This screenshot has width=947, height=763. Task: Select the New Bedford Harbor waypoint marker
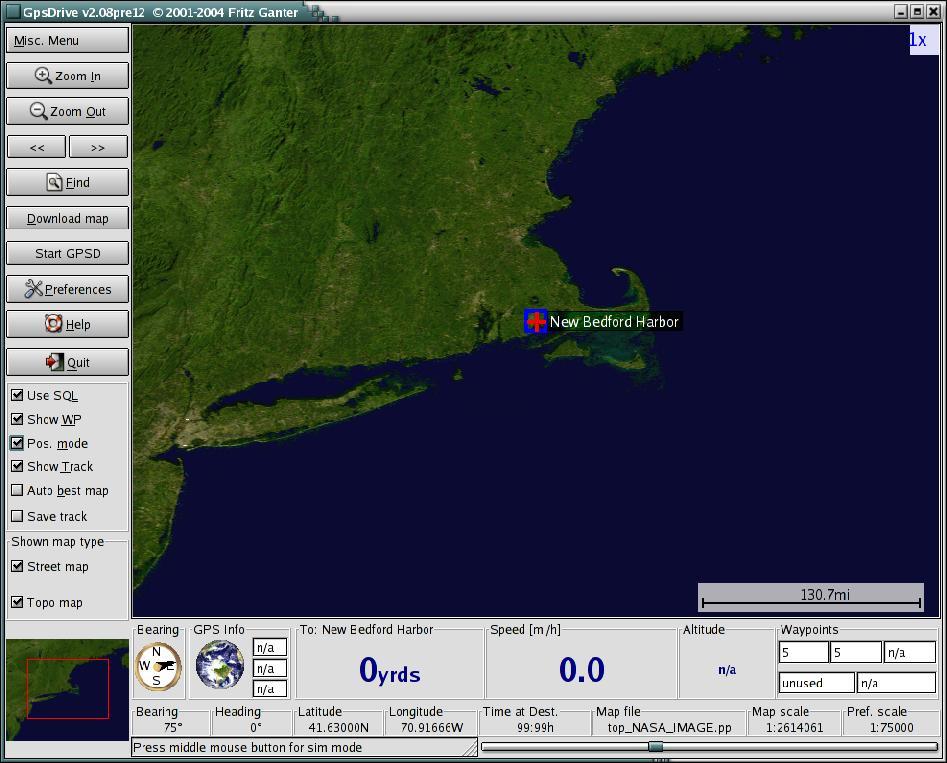tap(536, 321)
